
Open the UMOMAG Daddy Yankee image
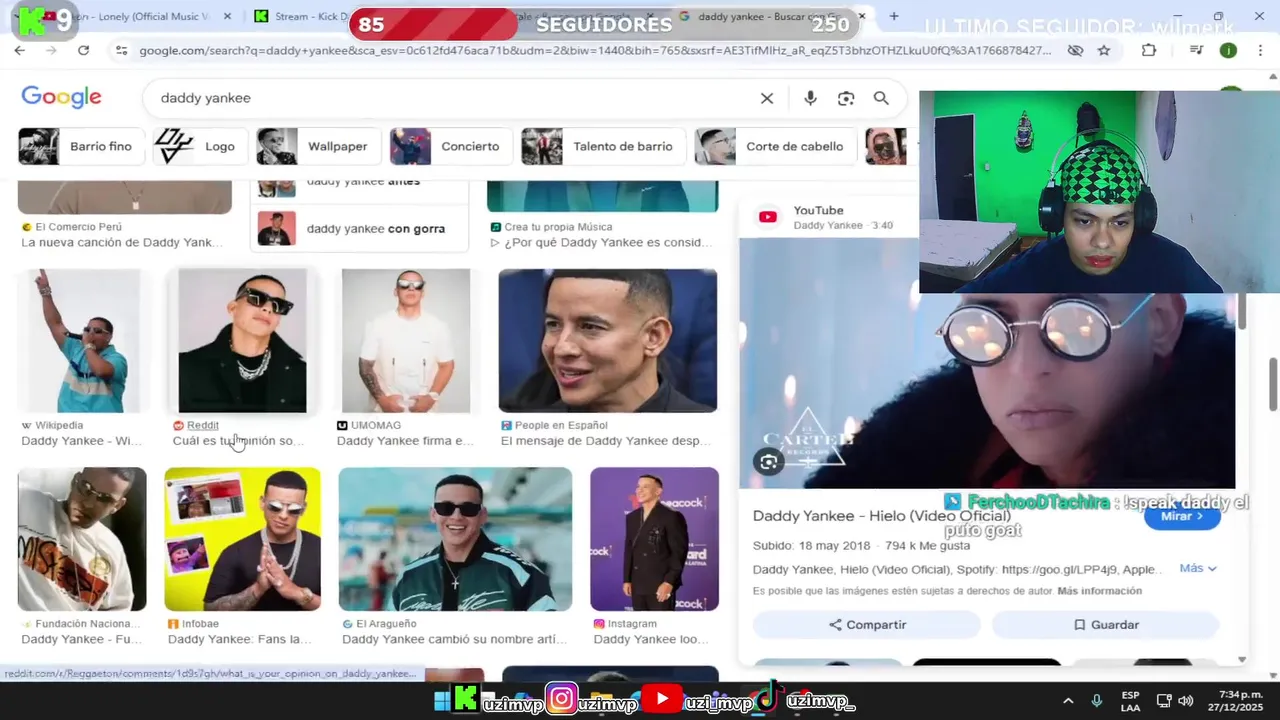(x=406, y=340)
